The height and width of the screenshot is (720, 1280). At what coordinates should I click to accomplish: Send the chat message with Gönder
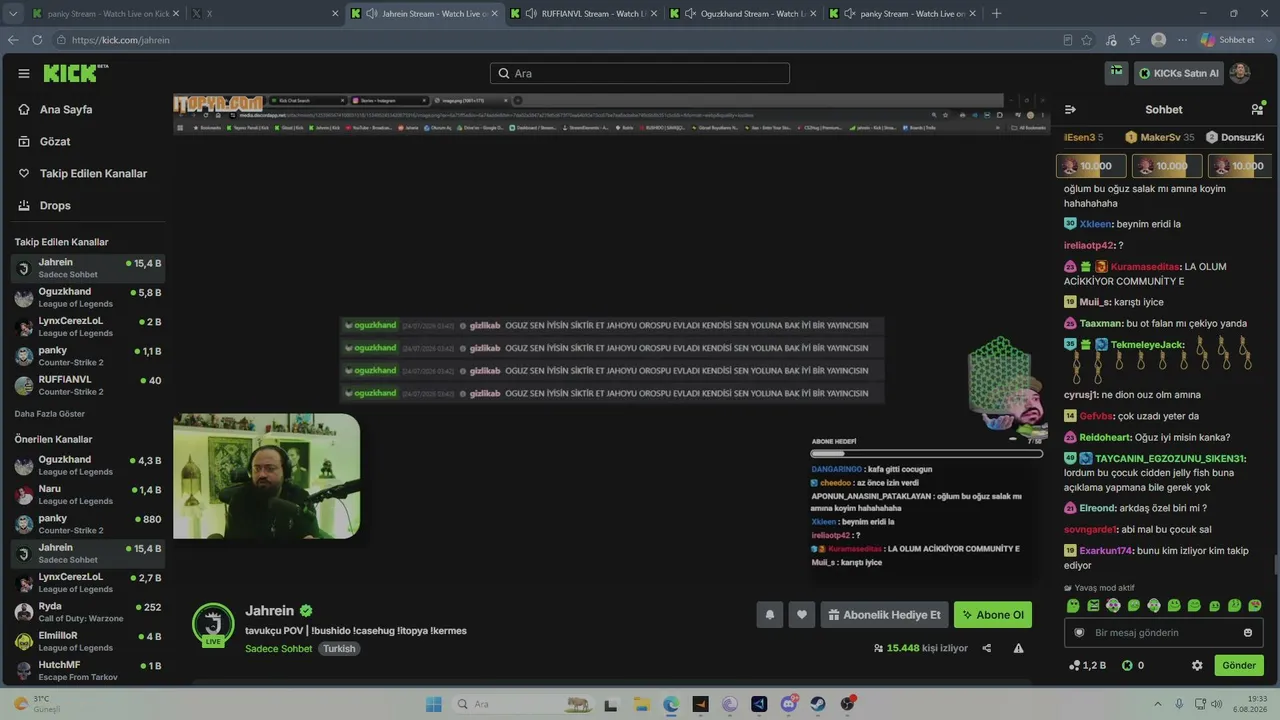[1239, 665]
